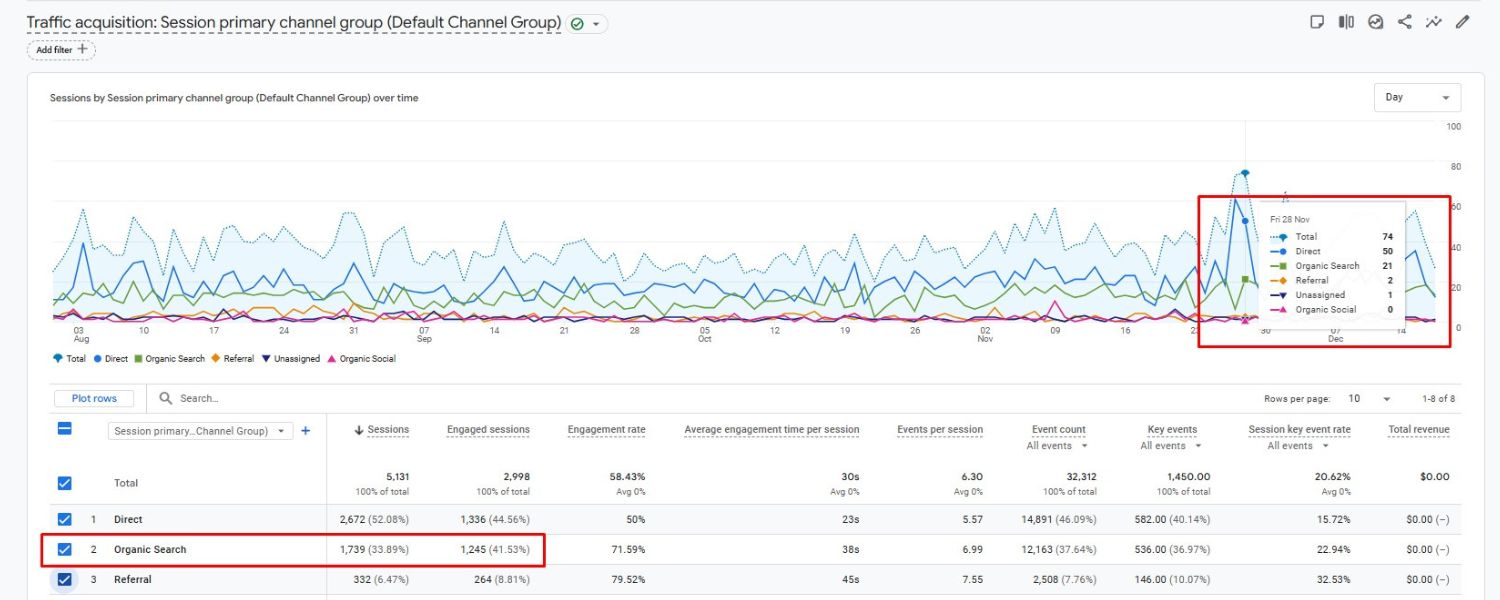
Task: Open the annotations note icon
Action: coord(1317,22)
